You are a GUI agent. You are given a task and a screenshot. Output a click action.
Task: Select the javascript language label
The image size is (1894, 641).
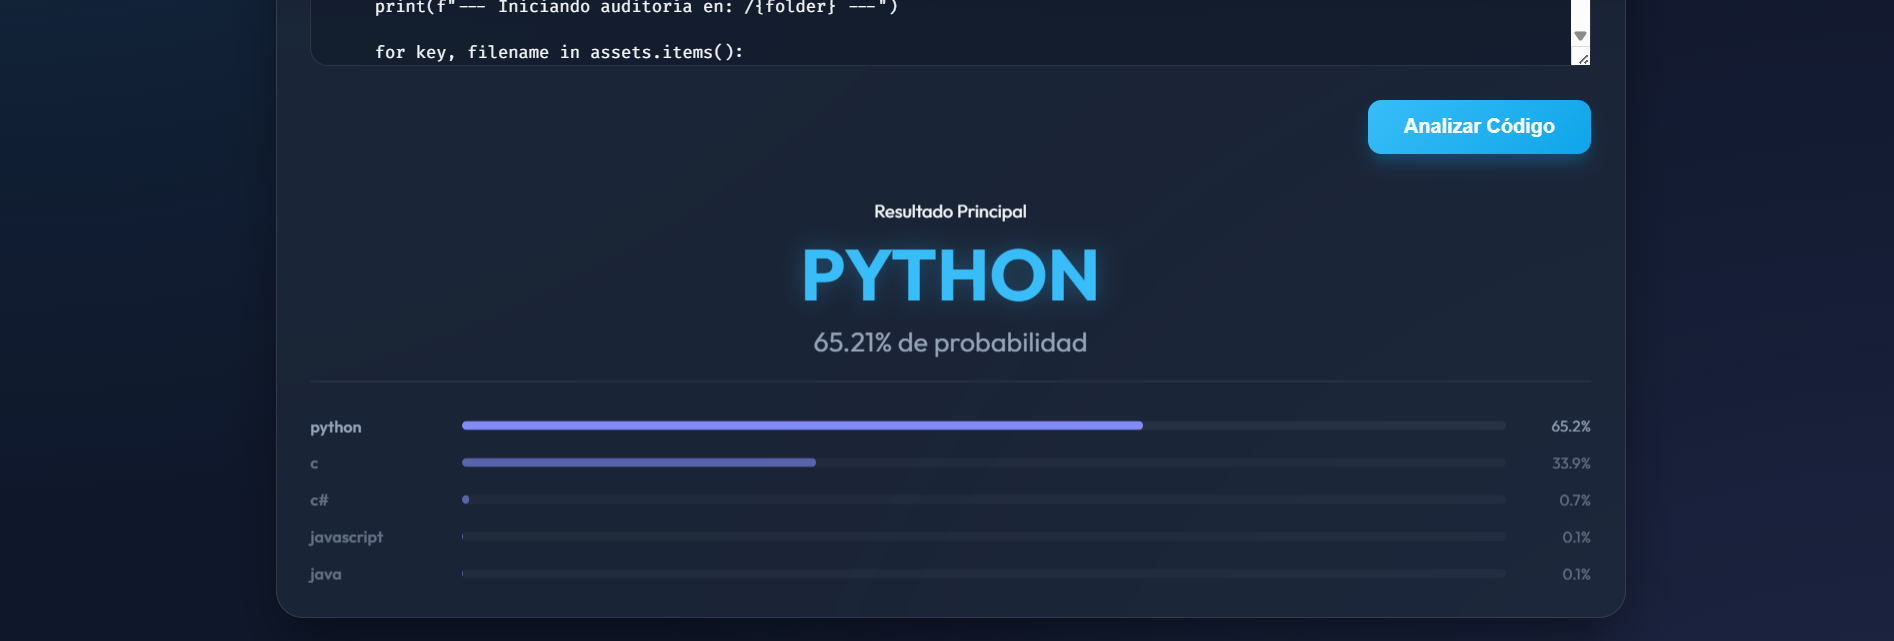tap(346, 537)
